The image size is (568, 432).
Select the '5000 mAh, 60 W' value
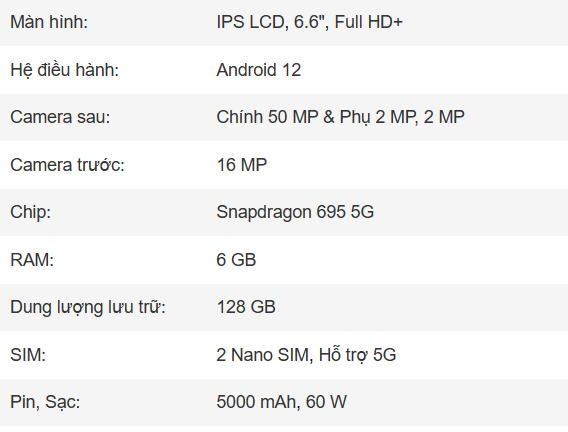[281, 402]
